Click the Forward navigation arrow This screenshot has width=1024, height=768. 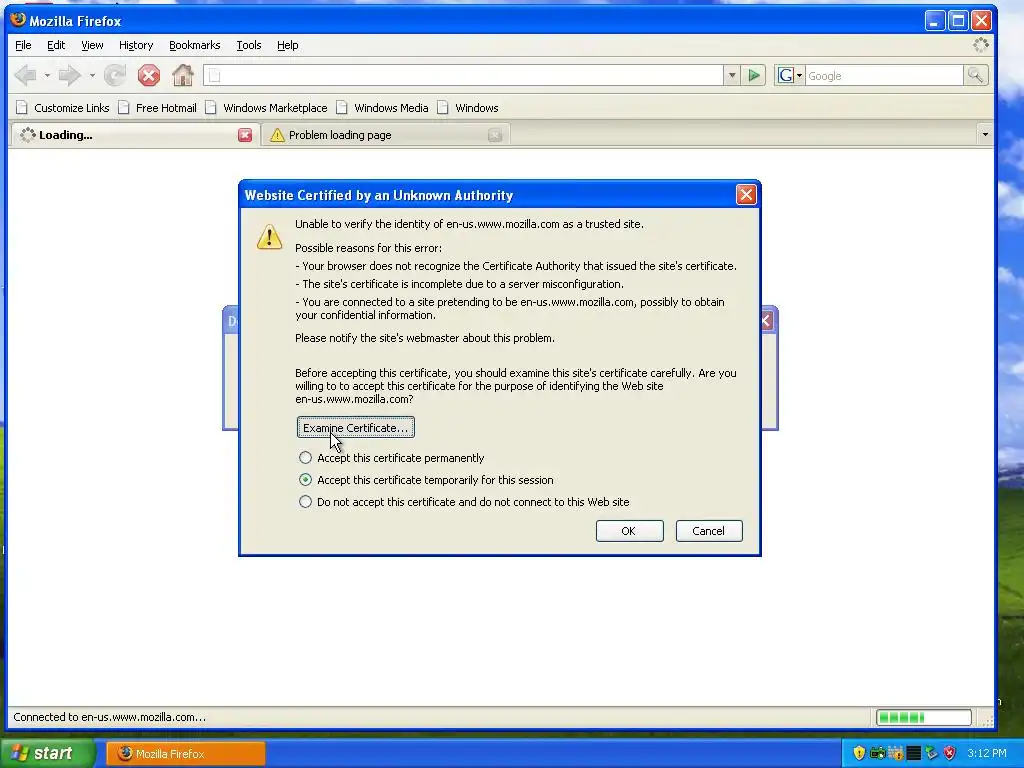pos(70,76)
